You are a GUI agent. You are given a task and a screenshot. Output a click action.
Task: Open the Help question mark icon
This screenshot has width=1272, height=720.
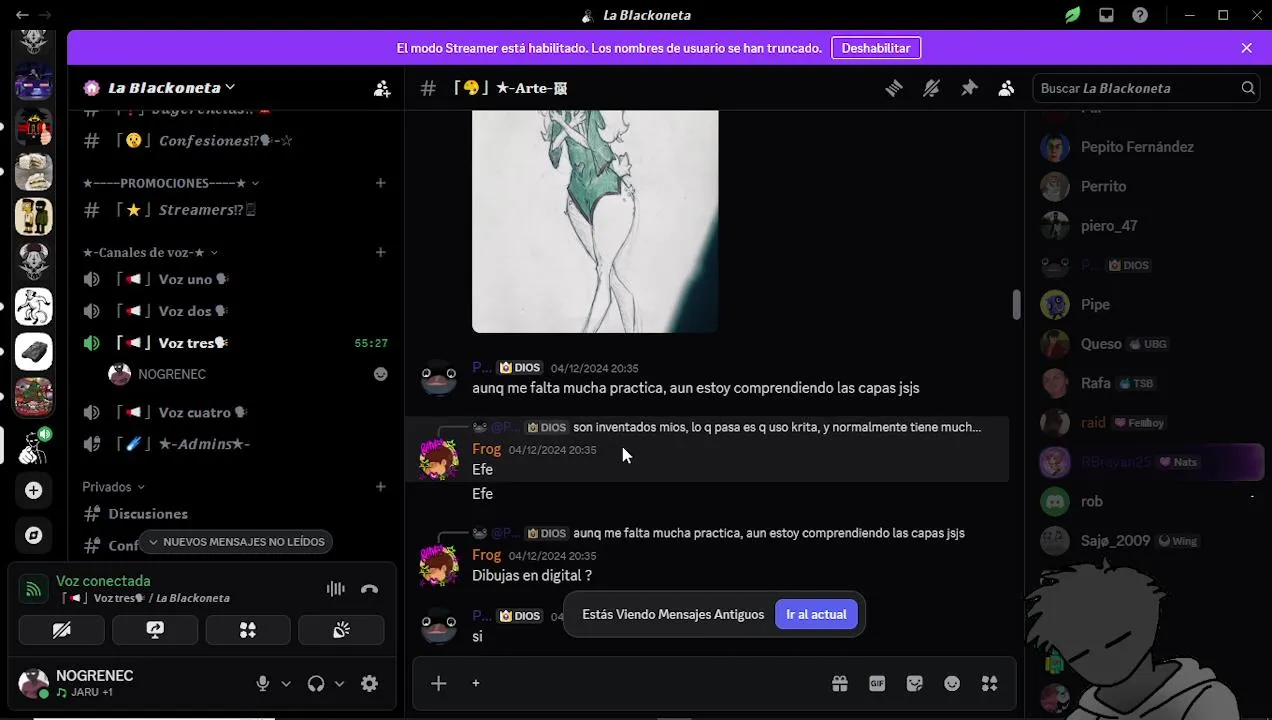point(1140,15)
